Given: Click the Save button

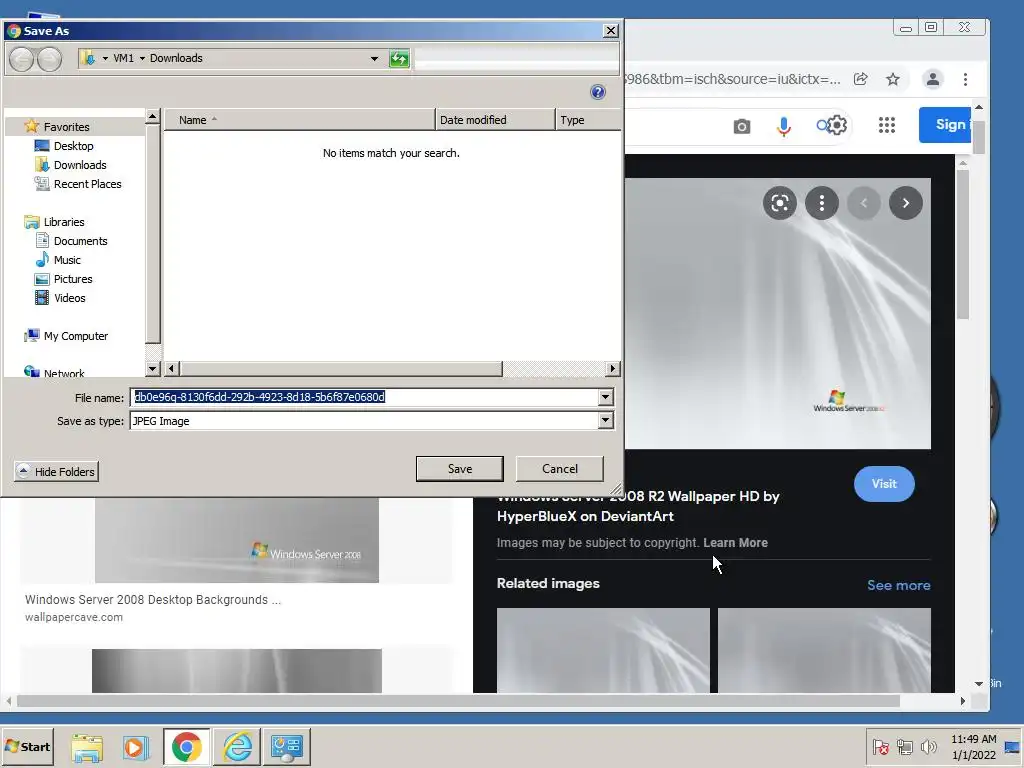Looking at the screenshot, I should point(460,469).
